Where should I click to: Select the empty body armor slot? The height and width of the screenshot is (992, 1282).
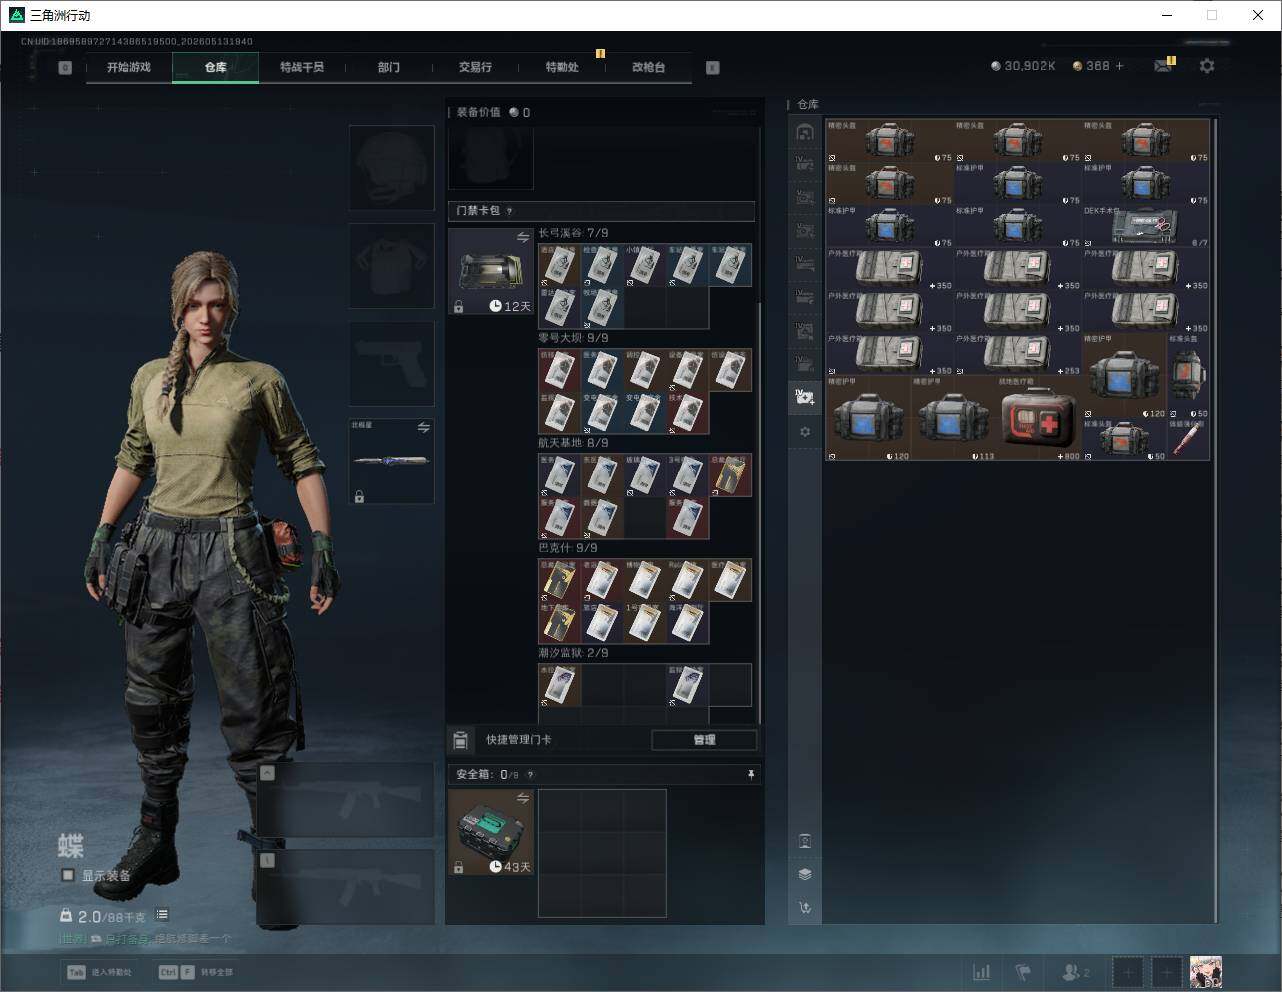[x=391, y=265]
